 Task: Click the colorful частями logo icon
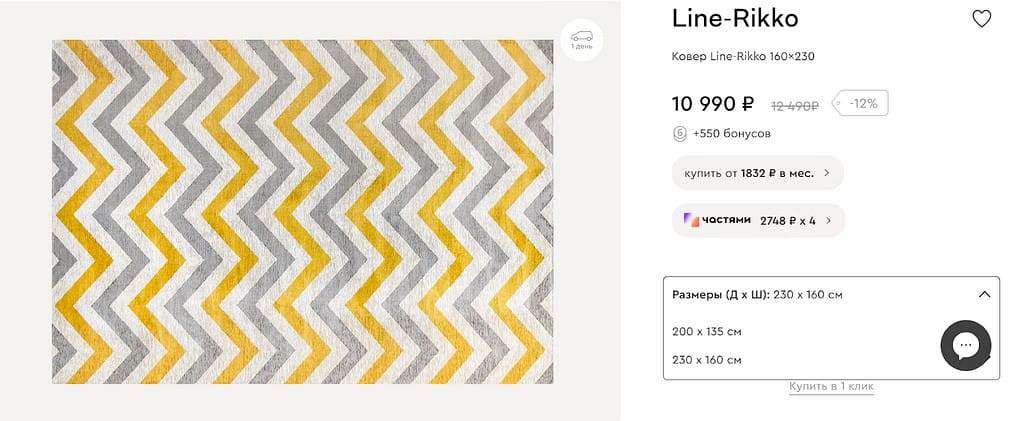coord(691,220)
